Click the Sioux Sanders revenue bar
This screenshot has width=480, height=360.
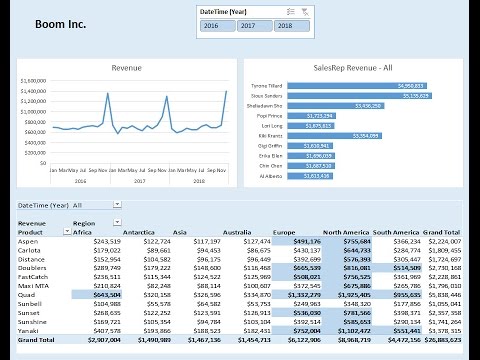[360, 96]
